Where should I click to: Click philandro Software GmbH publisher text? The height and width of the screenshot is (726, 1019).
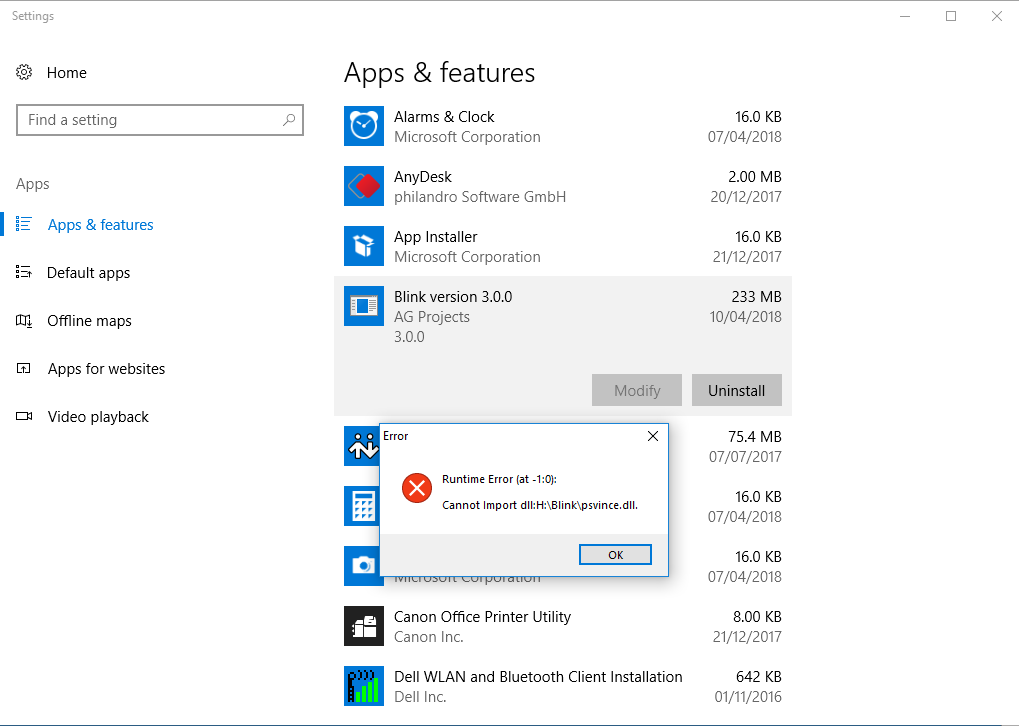[480, 196]
